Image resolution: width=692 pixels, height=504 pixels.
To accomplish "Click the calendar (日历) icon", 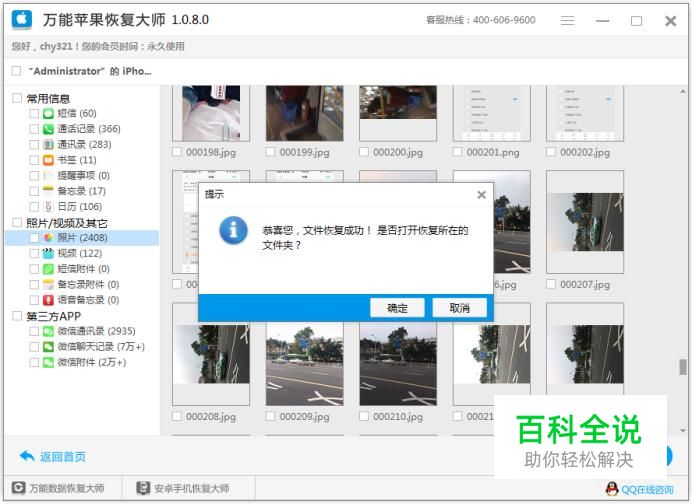I will (48, 207).
